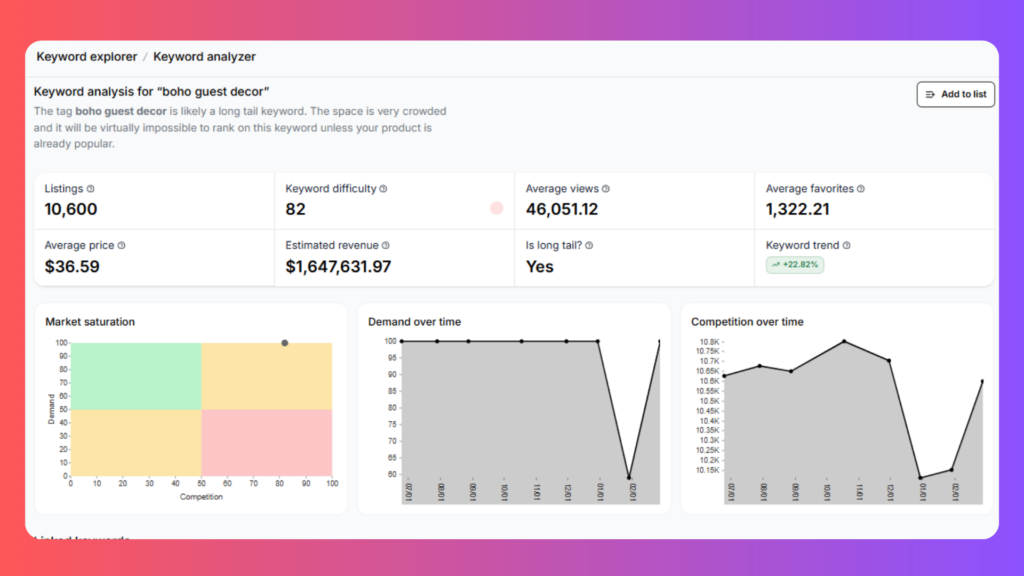Click the Average views value 46,051.12
The width and height of the screenshot is (1024, 576).
point(562,209)
